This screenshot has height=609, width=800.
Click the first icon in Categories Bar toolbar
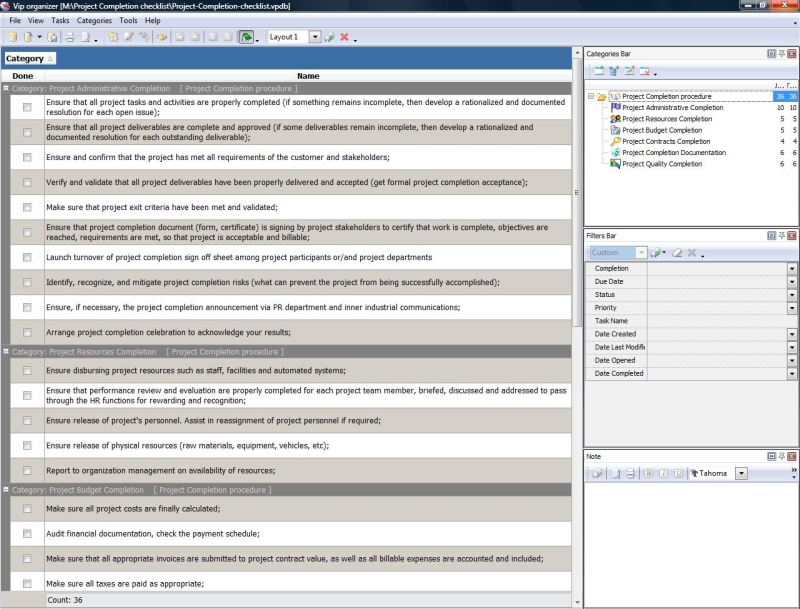pos(598,71)
